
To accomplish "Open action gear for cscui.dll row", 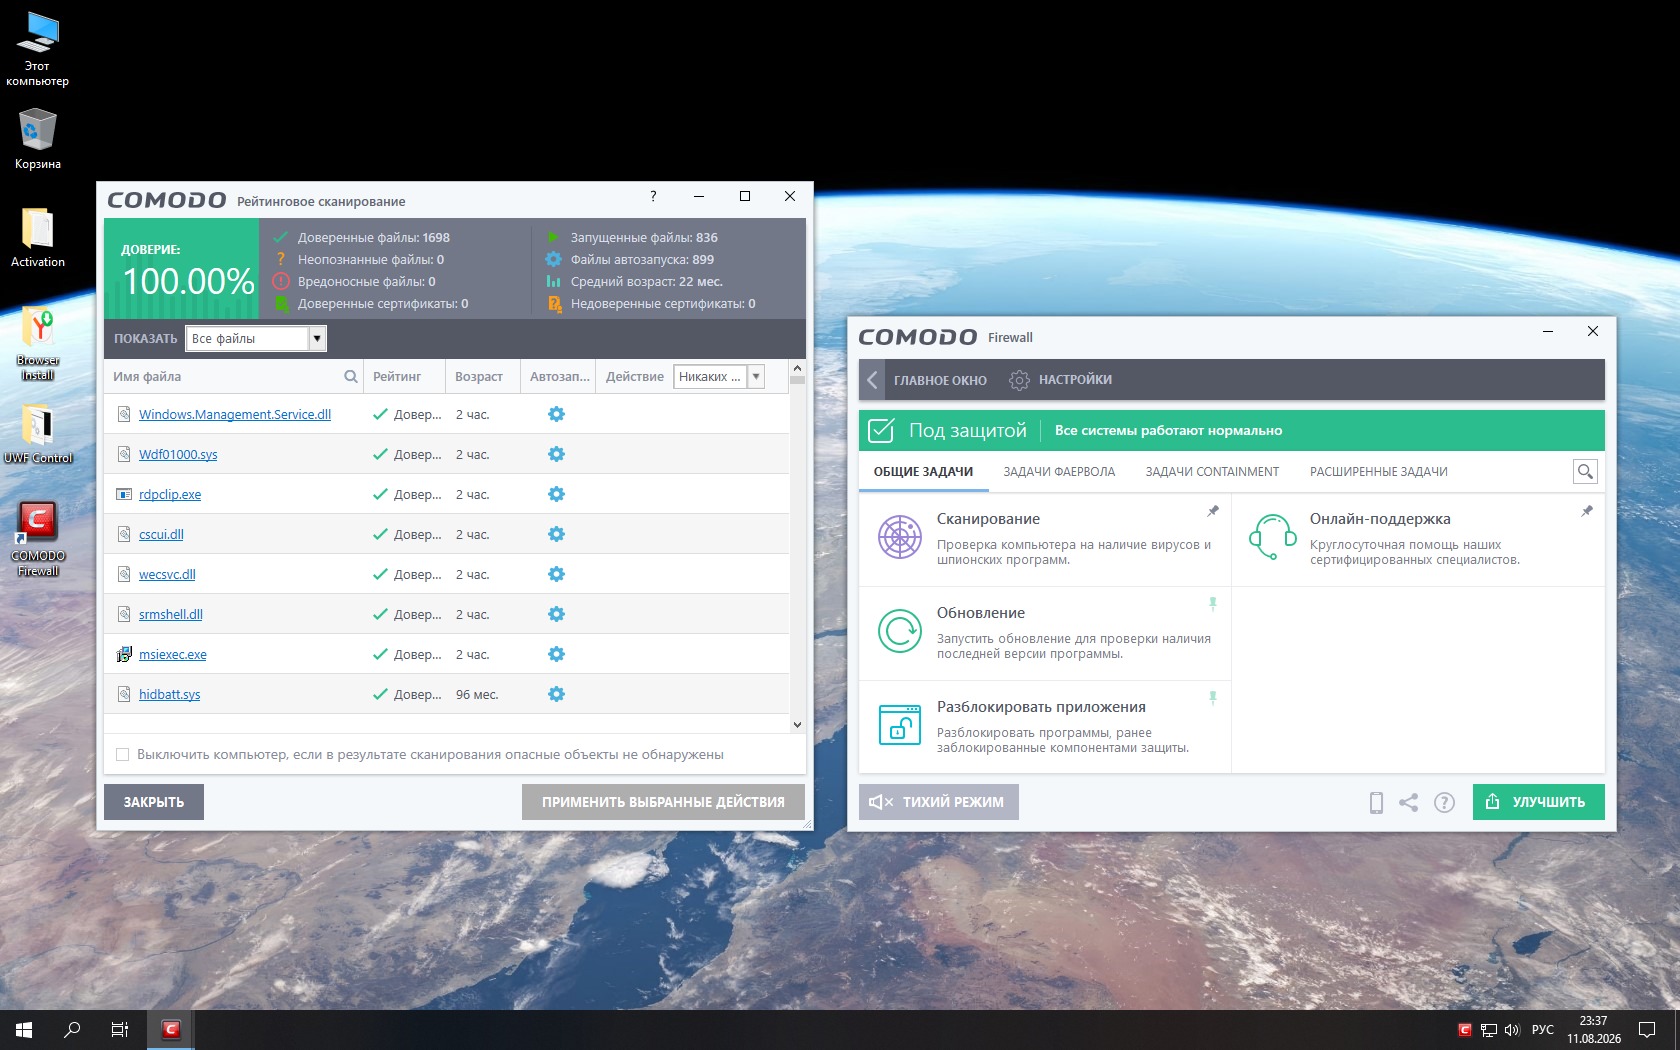I will [557, 534].
